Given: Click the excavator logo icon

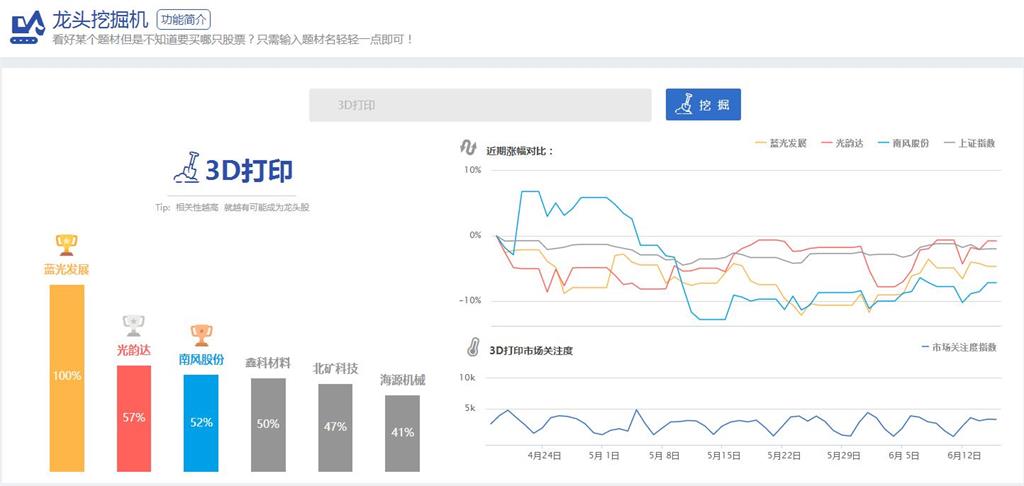Looking at the screenshot, I should [28, 28].
